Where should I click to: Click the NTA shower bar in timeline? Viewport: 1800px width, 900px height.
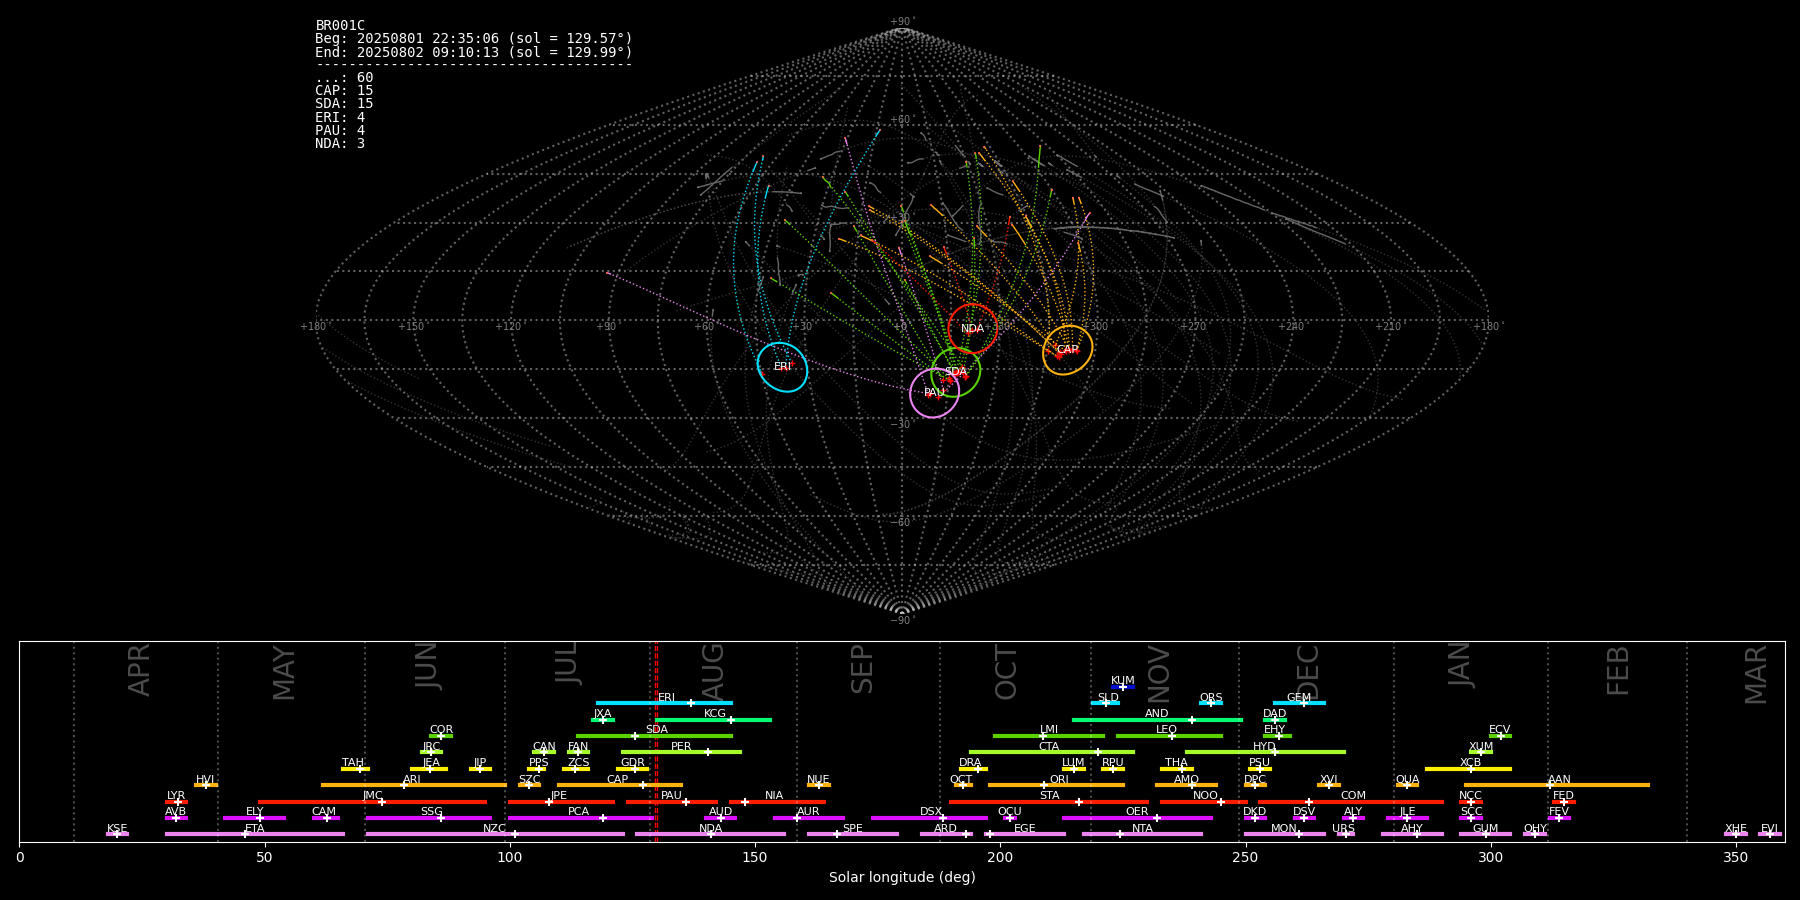[x=1142, y=834]
